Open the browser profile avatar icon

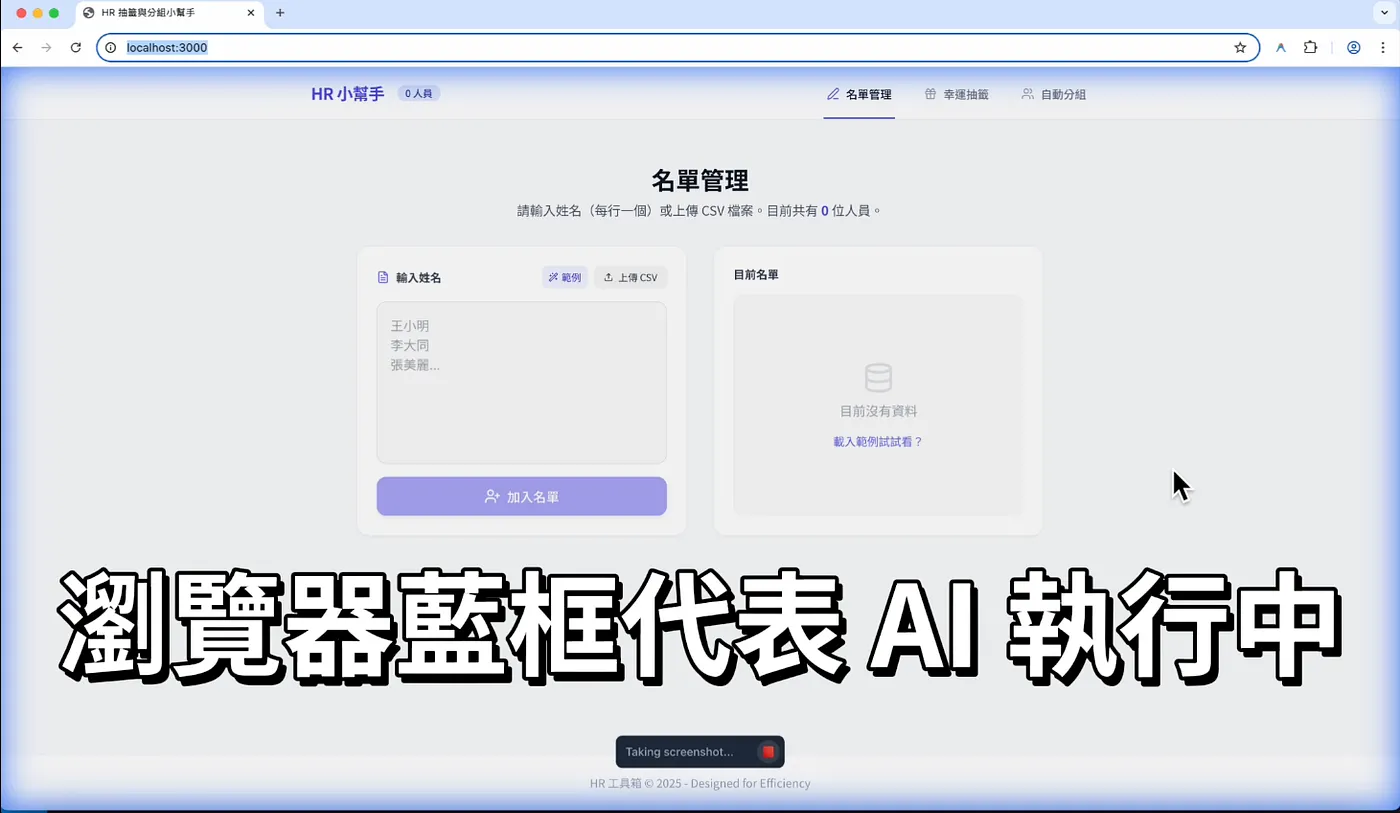coord(1354,47)
